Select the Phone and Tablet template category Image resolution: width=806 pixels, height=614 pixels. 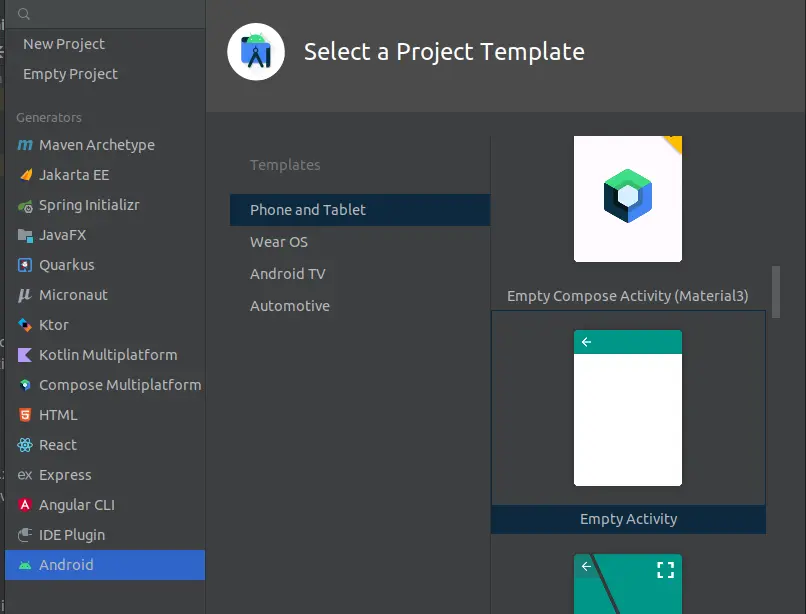coord(360,210)
